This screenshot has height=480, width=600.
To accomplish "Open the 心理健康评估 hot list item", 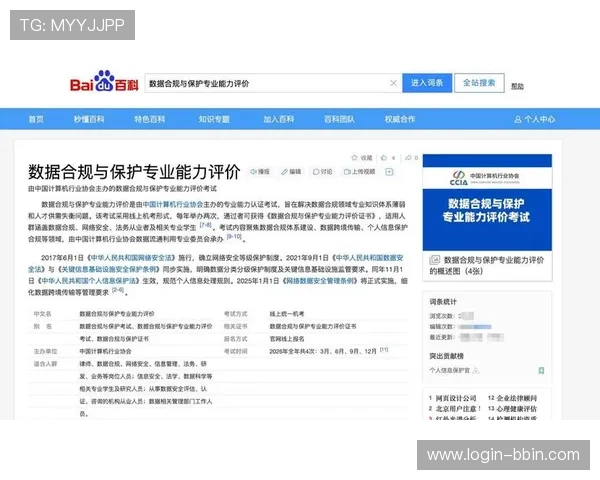I will [x=517, y=409].
